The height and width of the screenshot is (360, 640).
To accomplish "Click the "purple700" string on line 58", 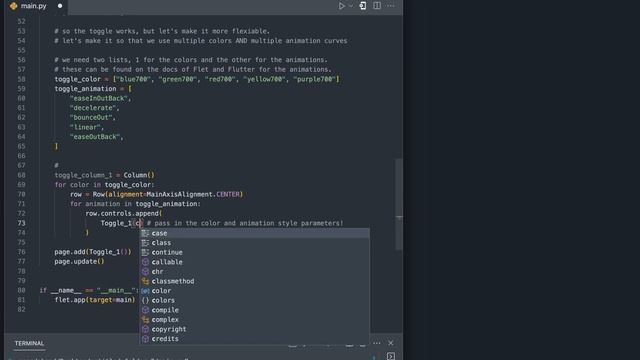I will (315, 79).
